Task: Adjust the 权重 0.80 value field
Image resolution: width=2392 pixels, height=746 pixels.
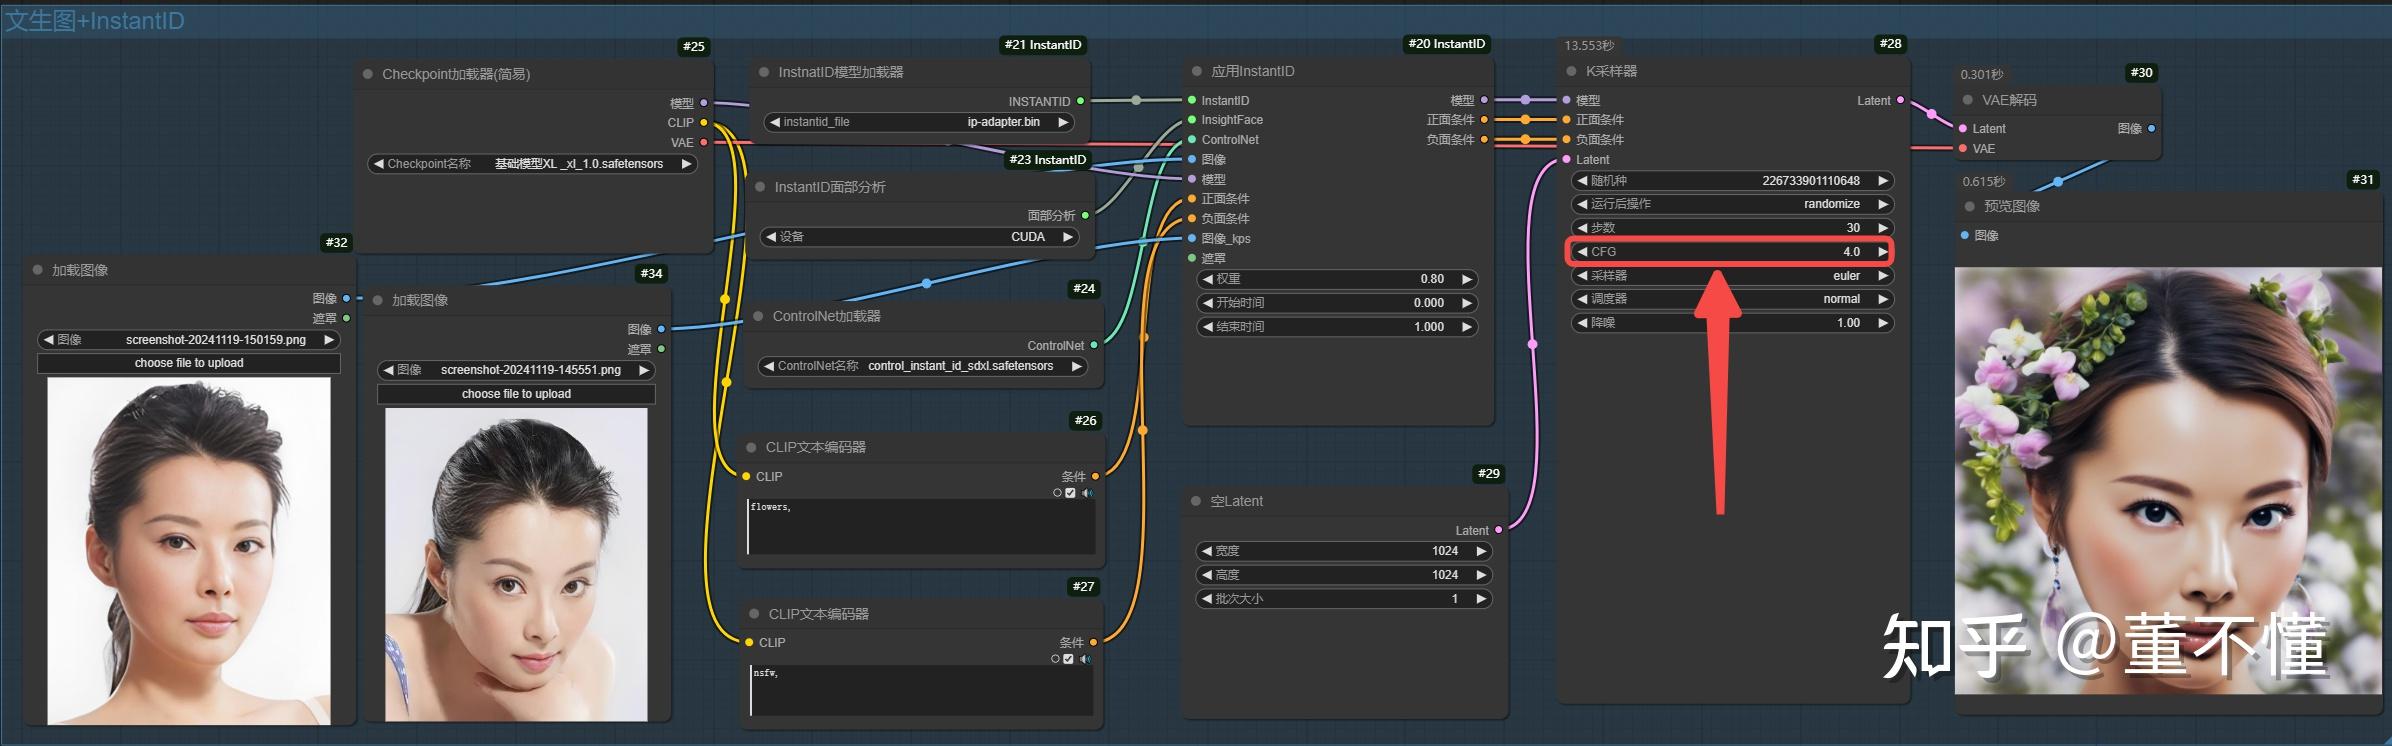Action: [1337, 279]
